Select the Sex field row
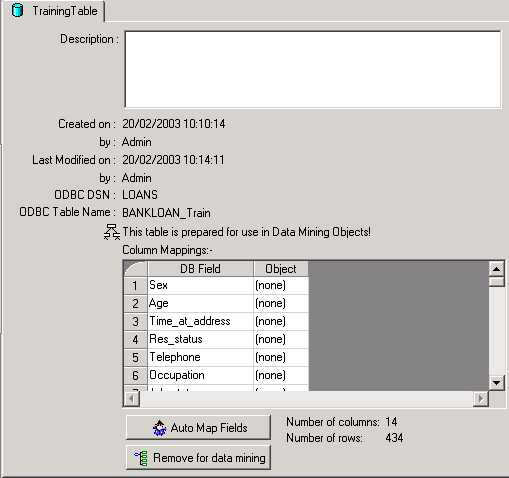Screen dimensions: 509x478 200,285
